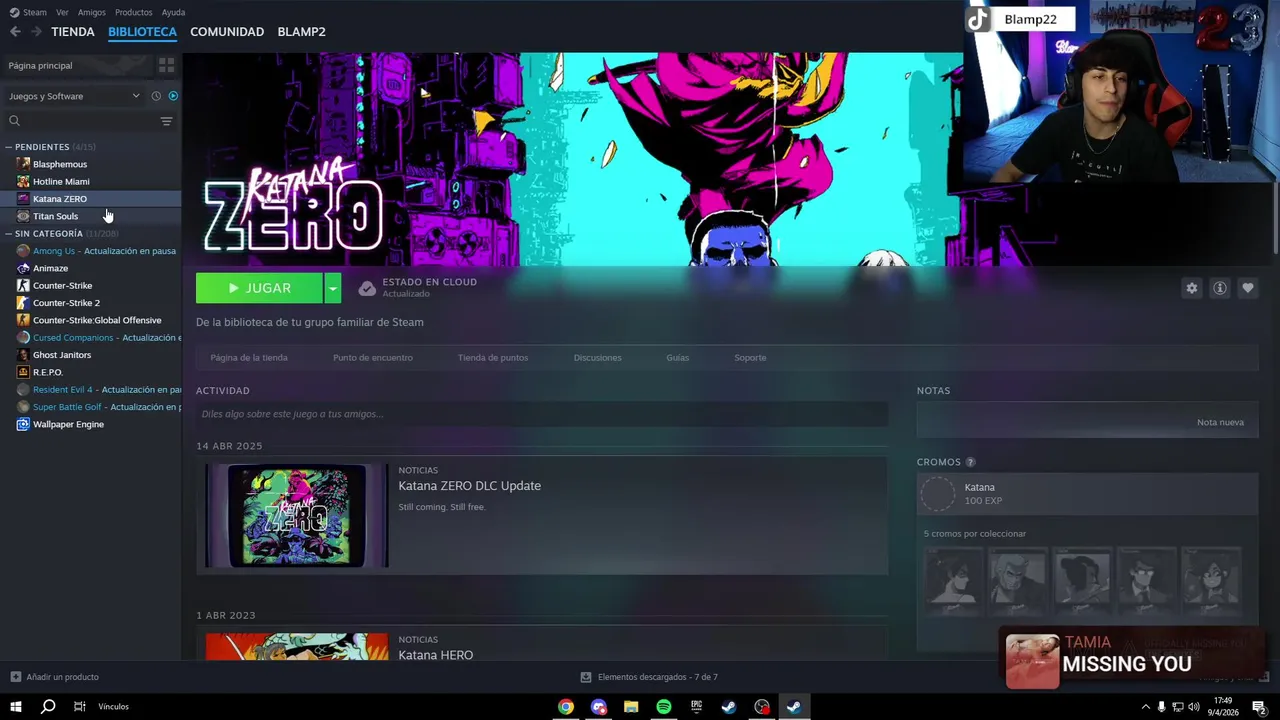Open Katana ZERO DLC Update news thumbnail
This screenshot has width=1280, height=720.
pyautogui.click(x=297, y=516)
